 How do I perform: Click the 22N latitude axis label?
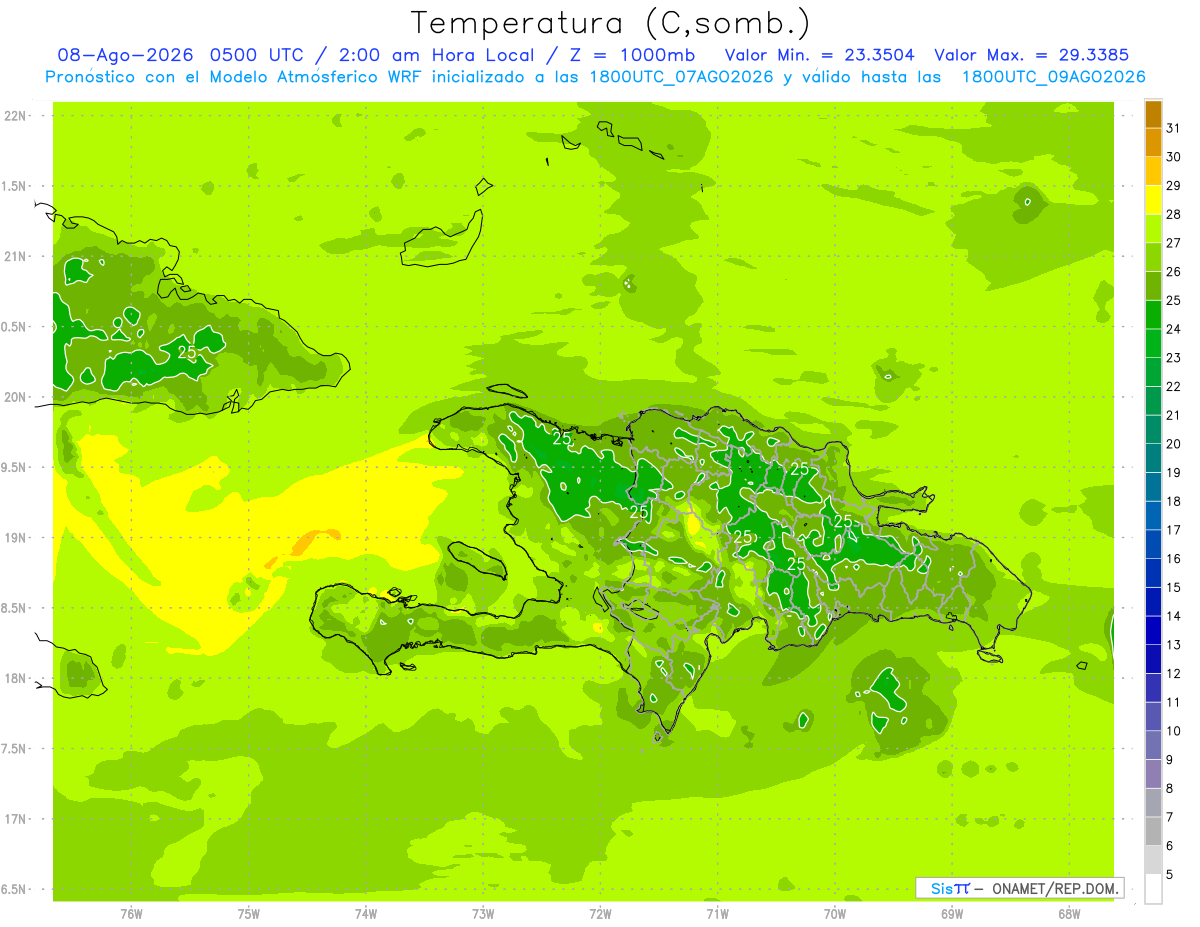[x=16, y=116]
